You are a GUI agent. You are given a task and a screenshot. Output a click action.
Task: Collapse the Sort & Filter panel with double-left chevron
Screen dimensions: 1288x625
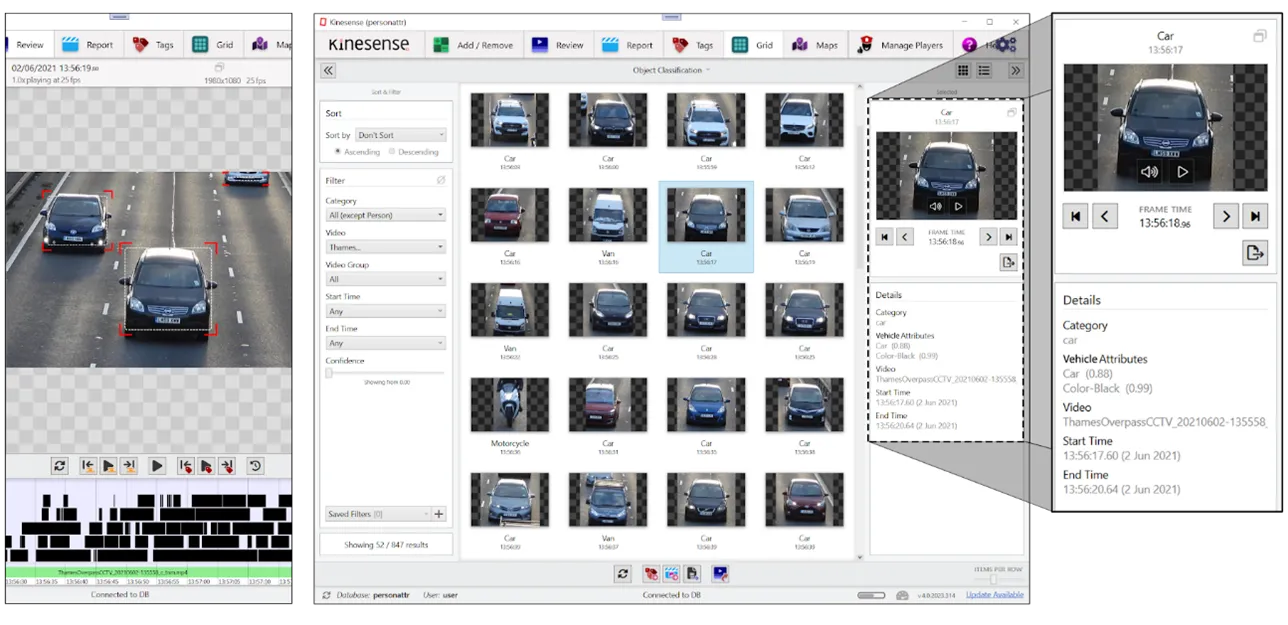(x=328, y=71)
